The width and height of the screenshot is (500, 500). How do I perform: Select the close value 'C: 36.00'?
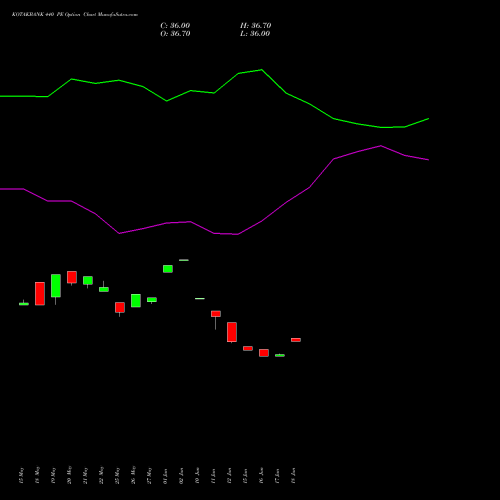pos(175,26)
